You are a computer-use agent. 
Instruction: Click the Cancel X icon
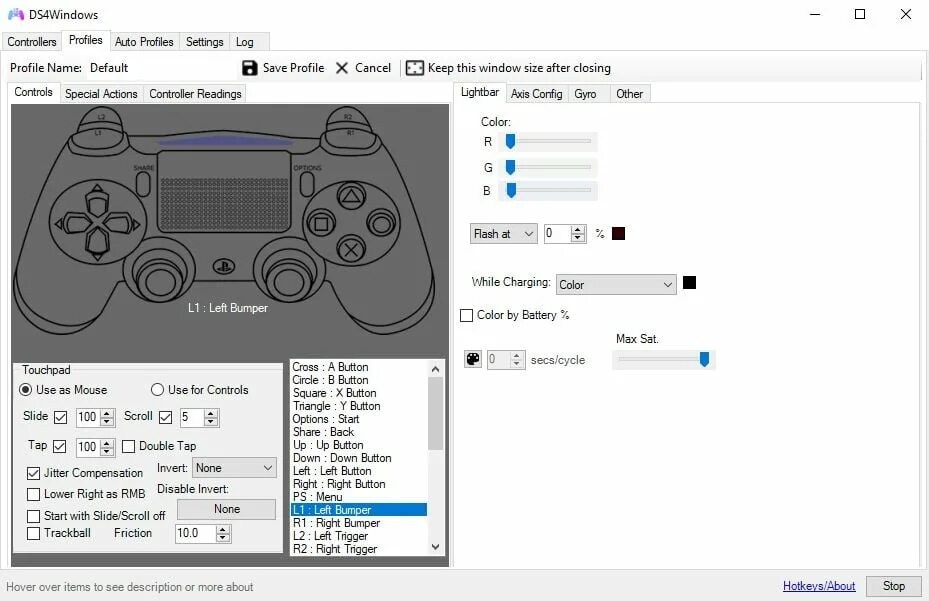pos(342,68)
